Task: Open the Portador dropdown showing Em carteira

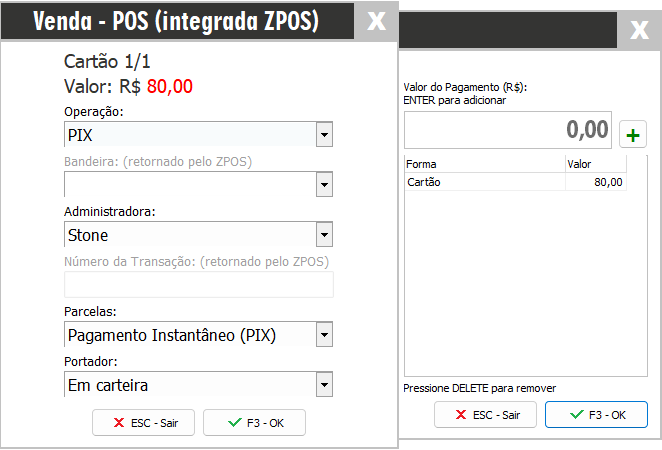Action: [x=323, y=384]
